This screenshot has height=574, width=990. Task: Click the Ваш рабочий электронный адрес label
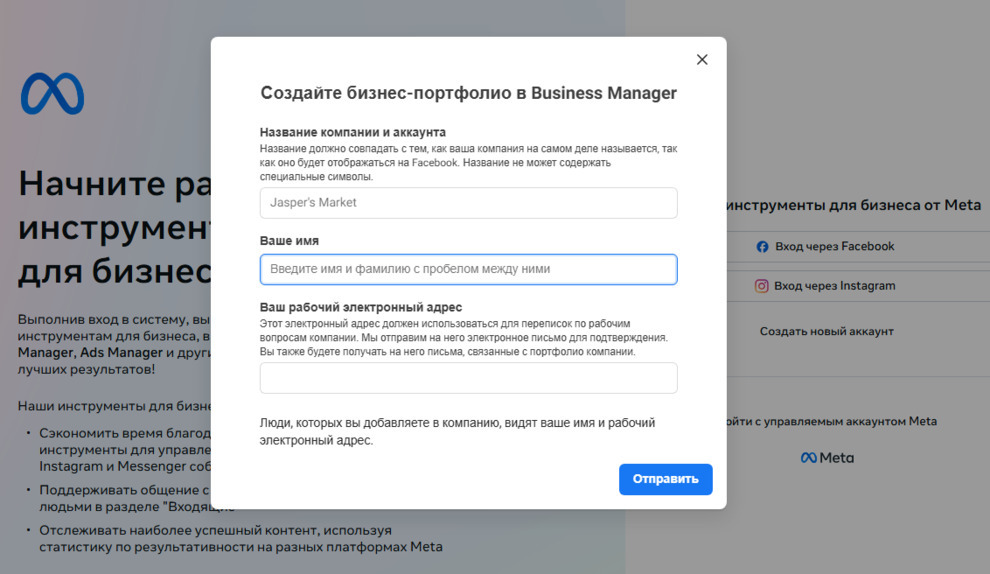pos(361,307)
